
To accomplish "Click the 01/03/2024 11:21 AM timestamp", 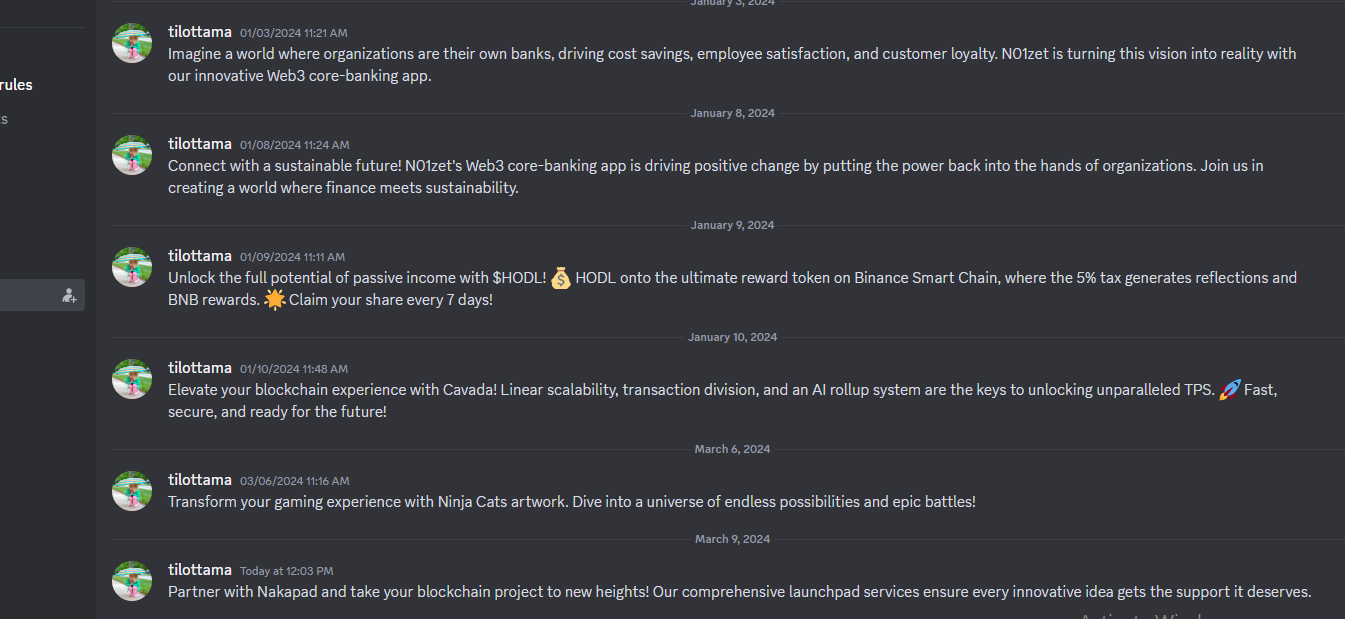I will click(x=294, y=33).
